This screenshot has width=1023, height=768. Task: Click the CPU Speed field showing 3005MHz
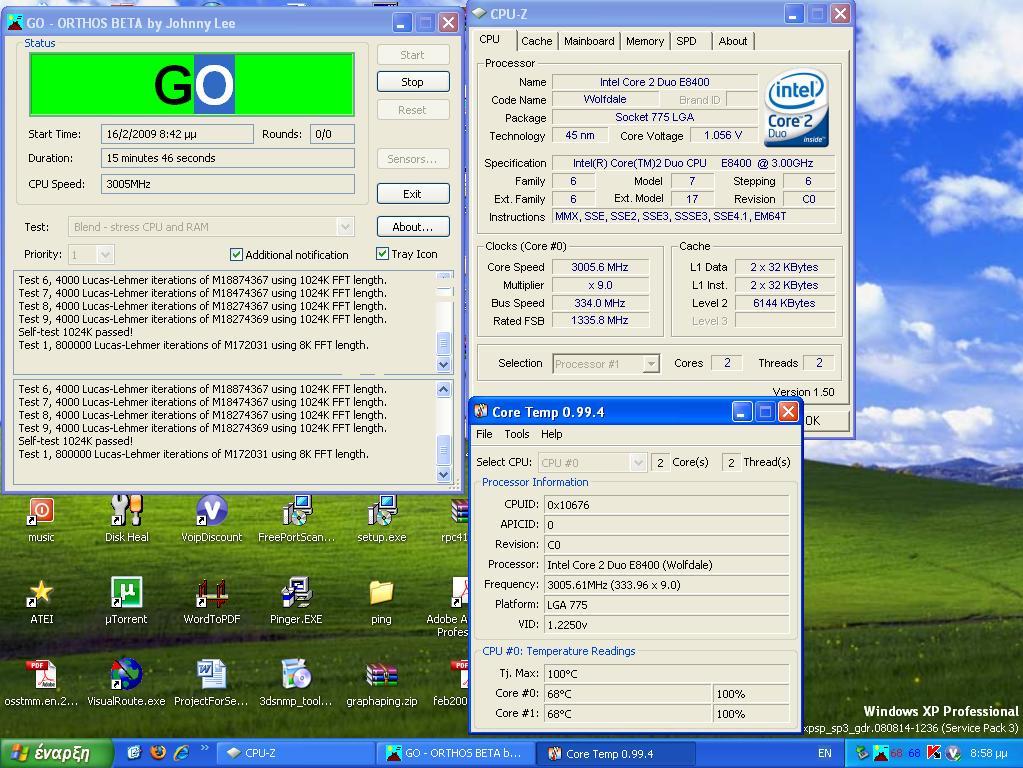coord(228,184)
